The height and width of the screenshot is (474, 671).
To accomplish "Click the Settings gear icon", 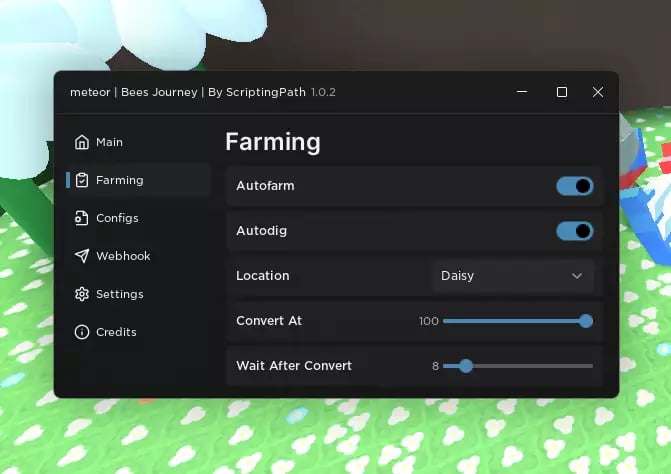I will pyautogui.click(x=82, y=294).
